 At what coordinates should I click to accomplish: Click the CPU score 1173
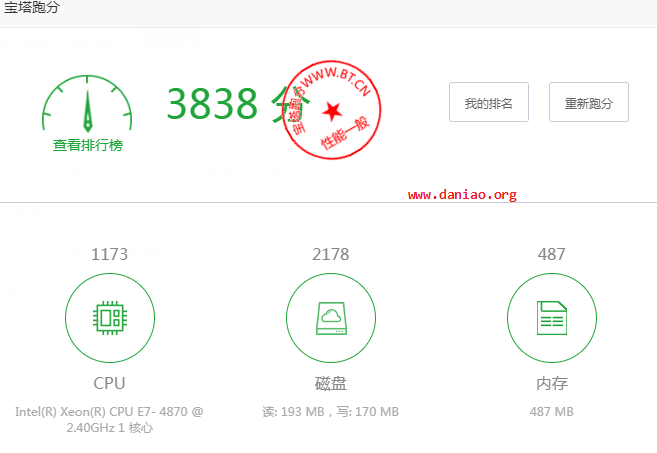[109, 254]
